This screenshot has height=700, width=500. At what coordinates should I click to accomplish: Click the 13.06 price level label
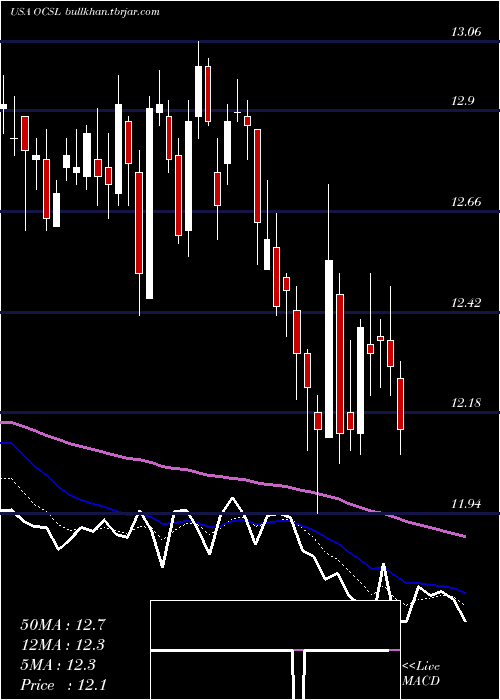(466, 32)
